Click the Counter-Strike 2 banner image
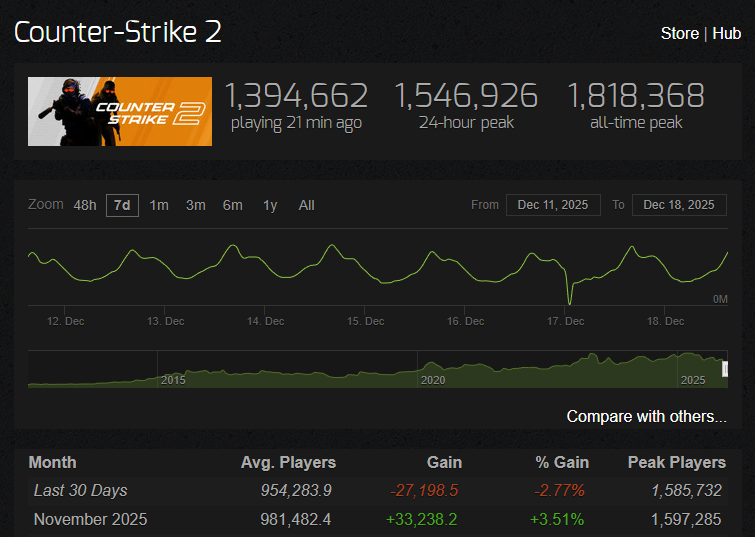Image resolution: width=755 pixels, height=537 pixels. point(120,111)
